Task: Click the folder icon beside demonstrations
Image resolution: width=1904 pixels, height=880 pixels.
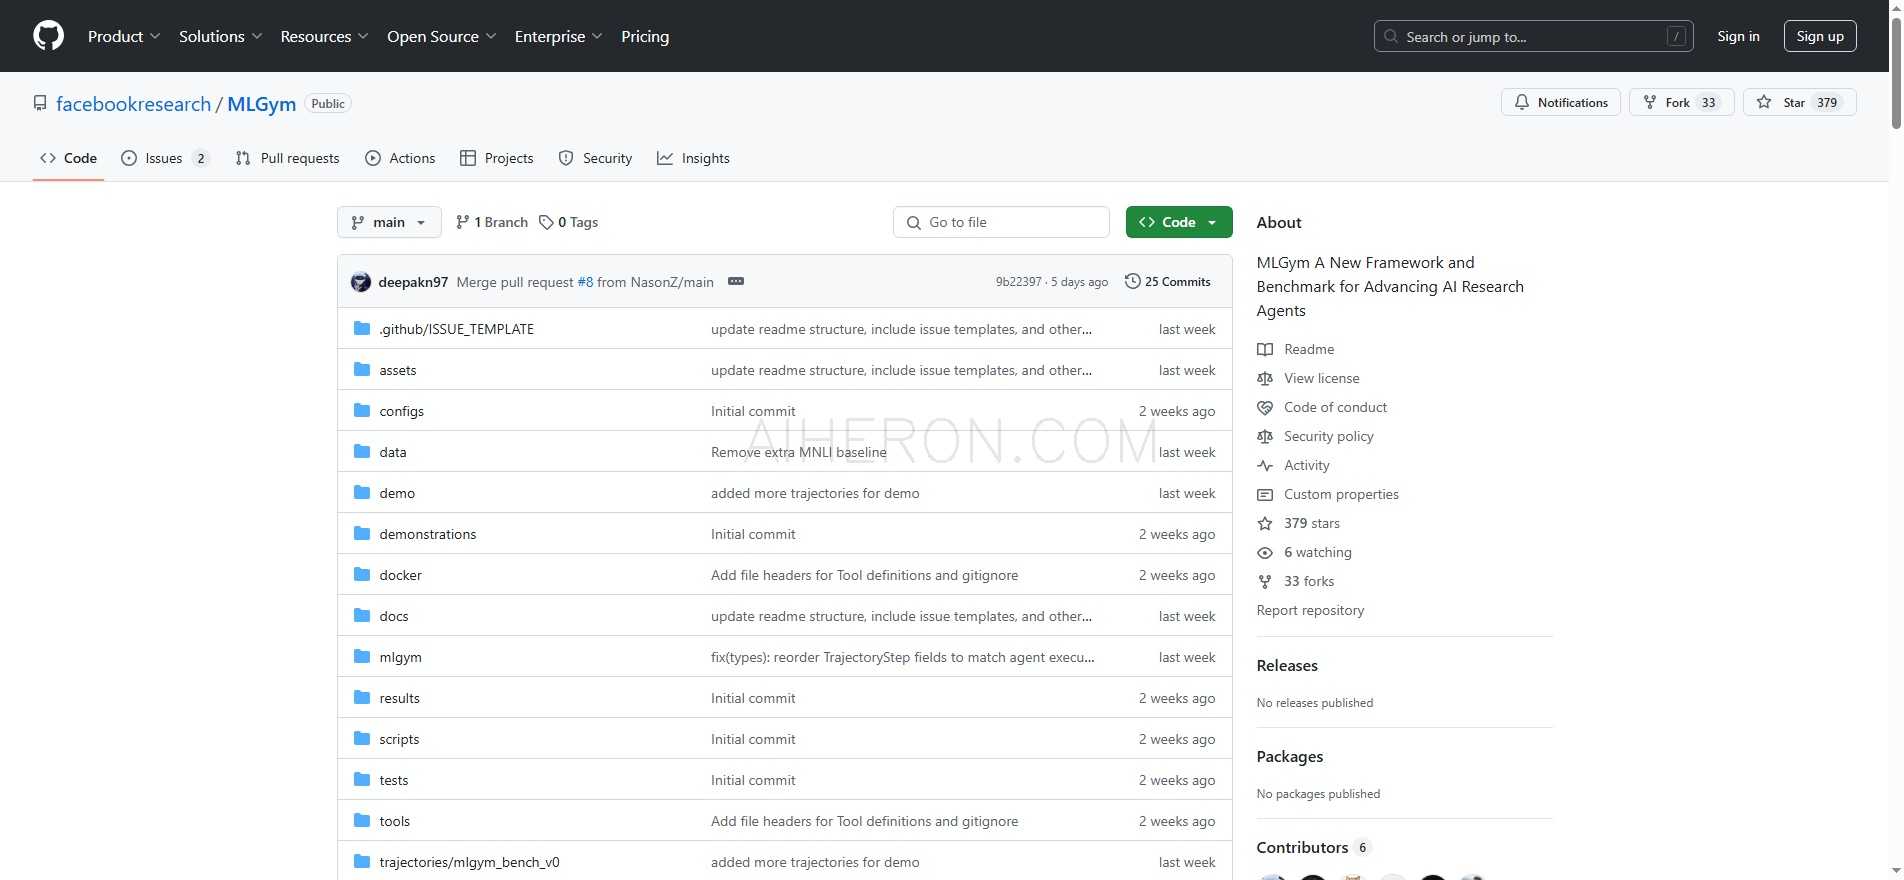Action: (x=362, y=534)
